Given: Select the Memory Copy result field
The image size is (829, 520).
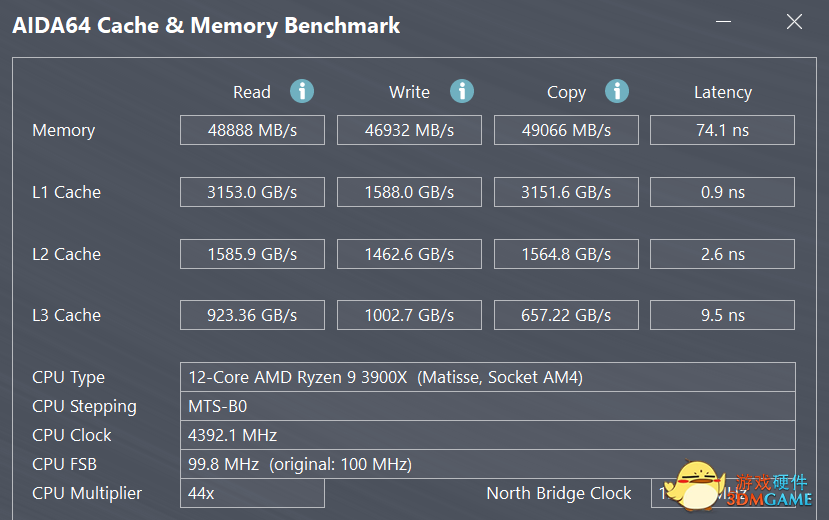Looking at the screenshot, I should tap(566, 130).
